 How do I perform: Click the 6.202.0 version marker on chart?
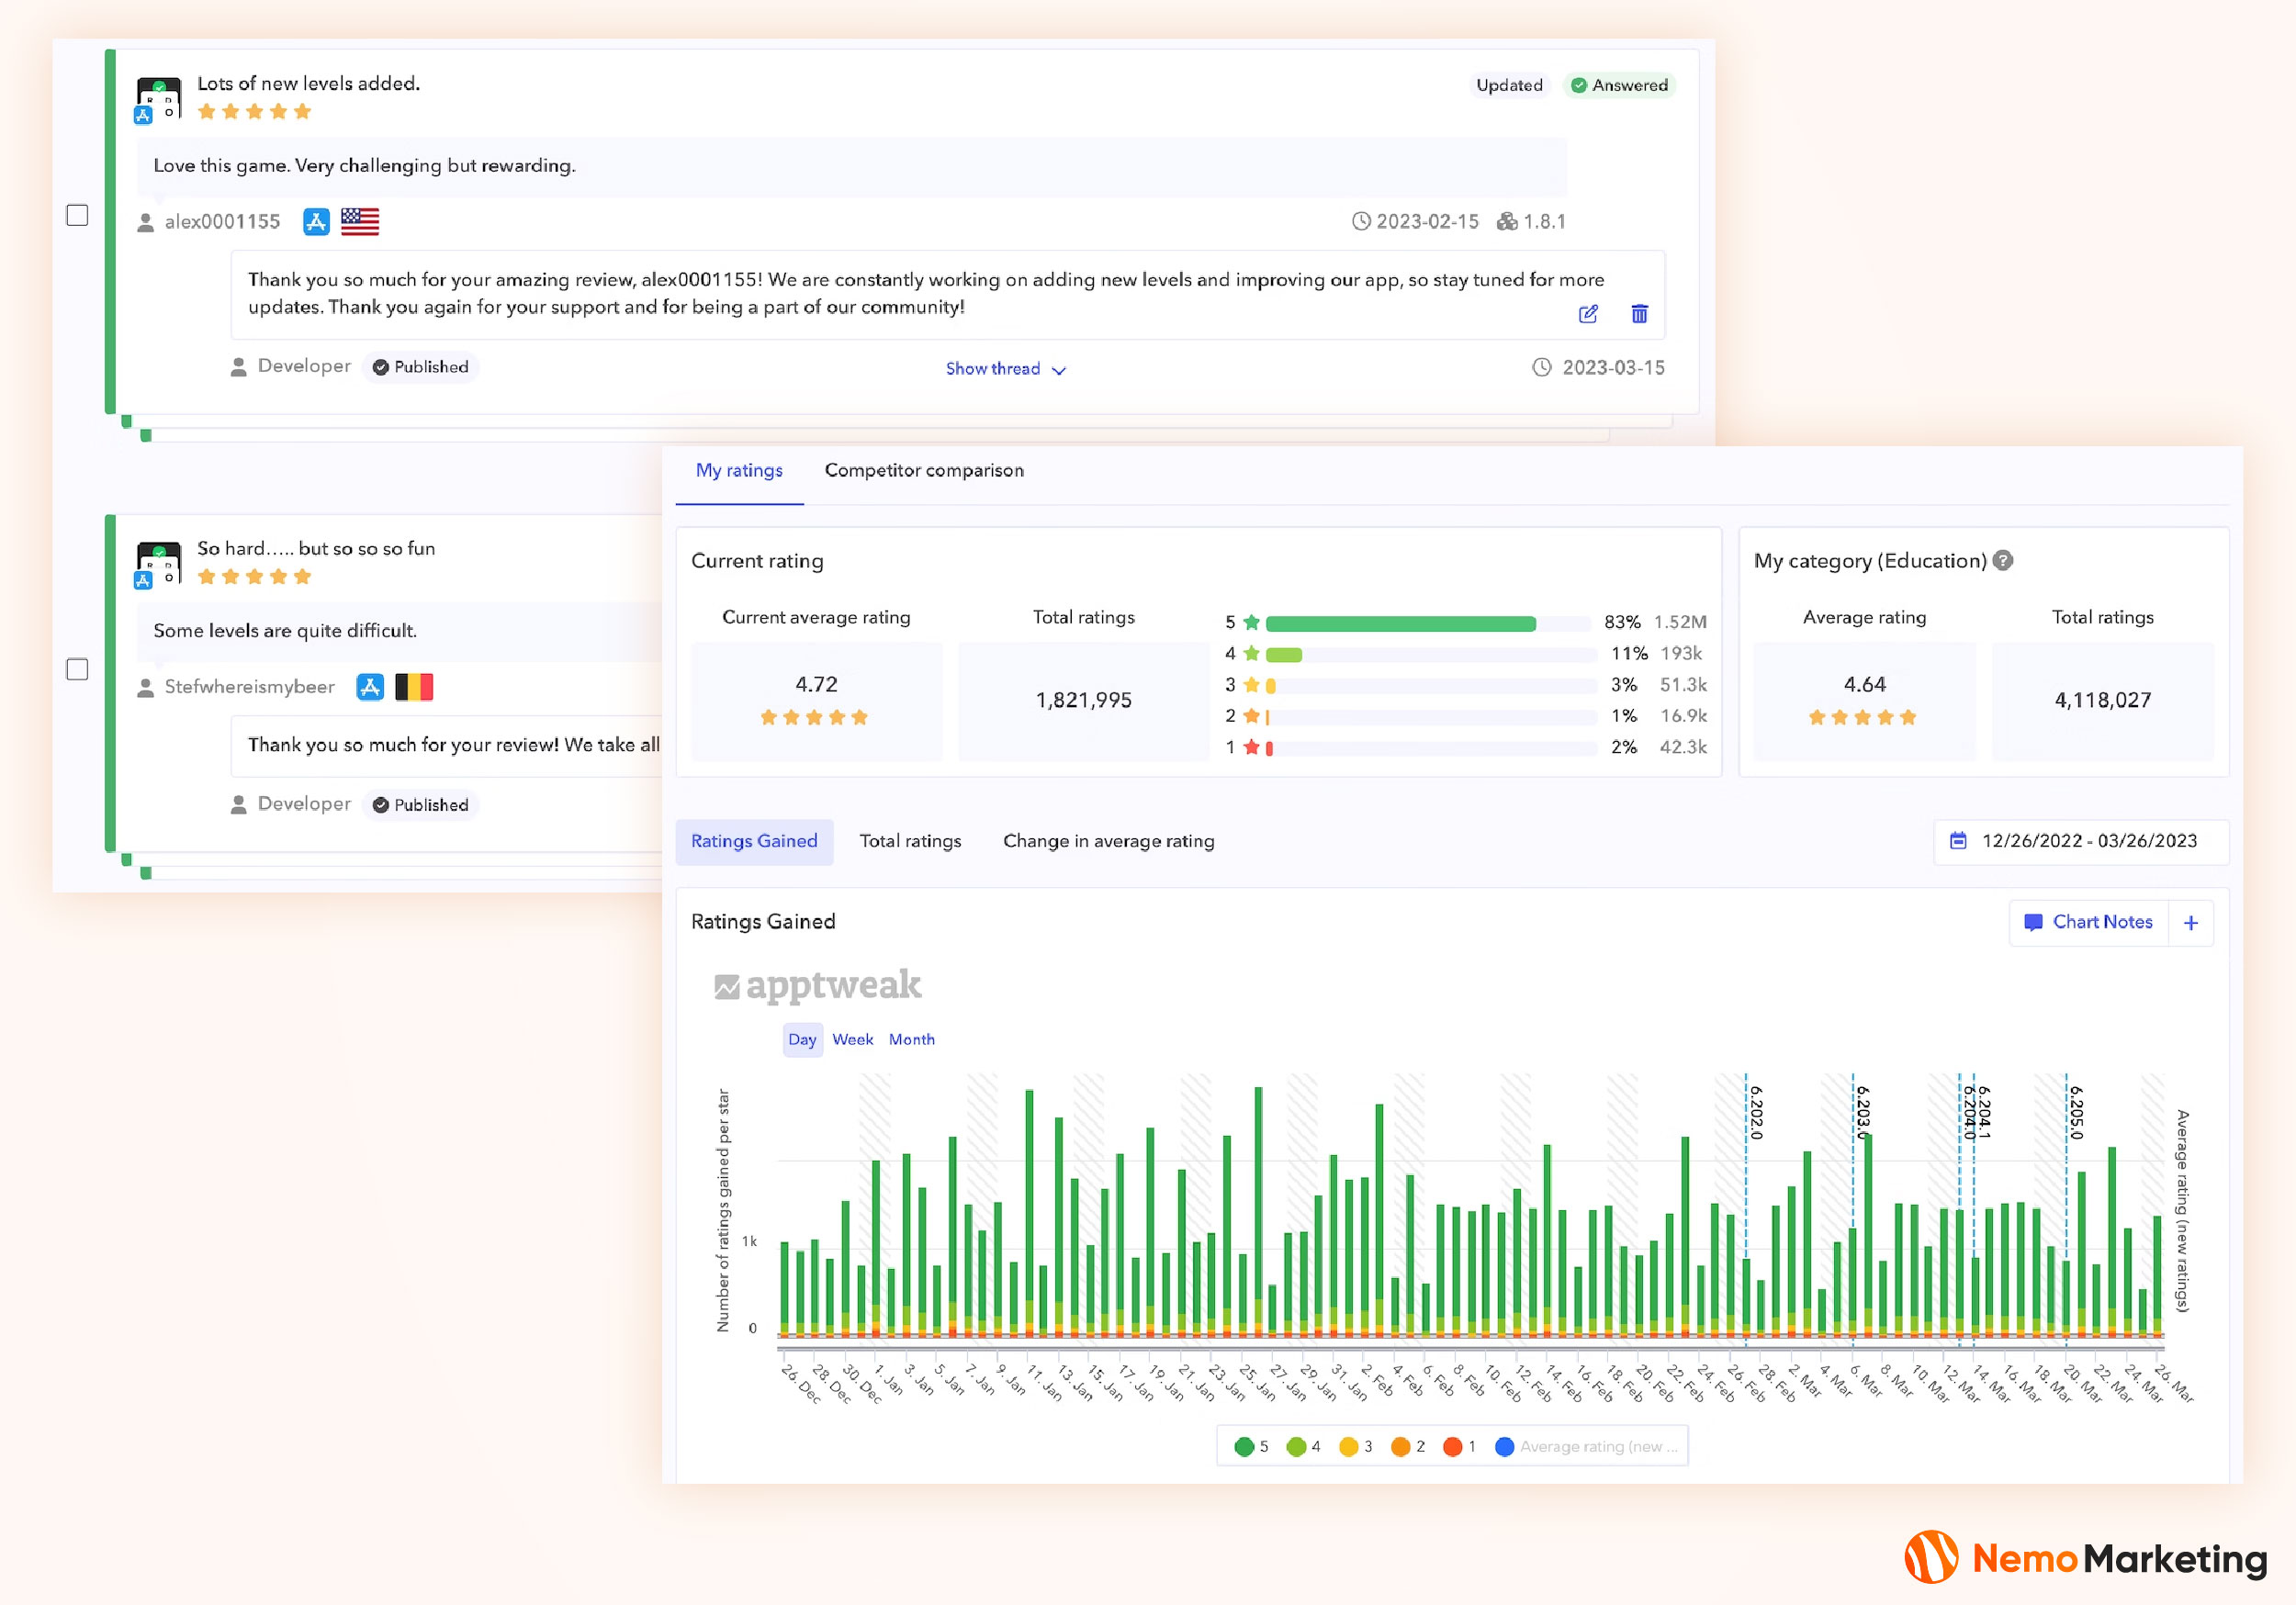(1756, 1112)
